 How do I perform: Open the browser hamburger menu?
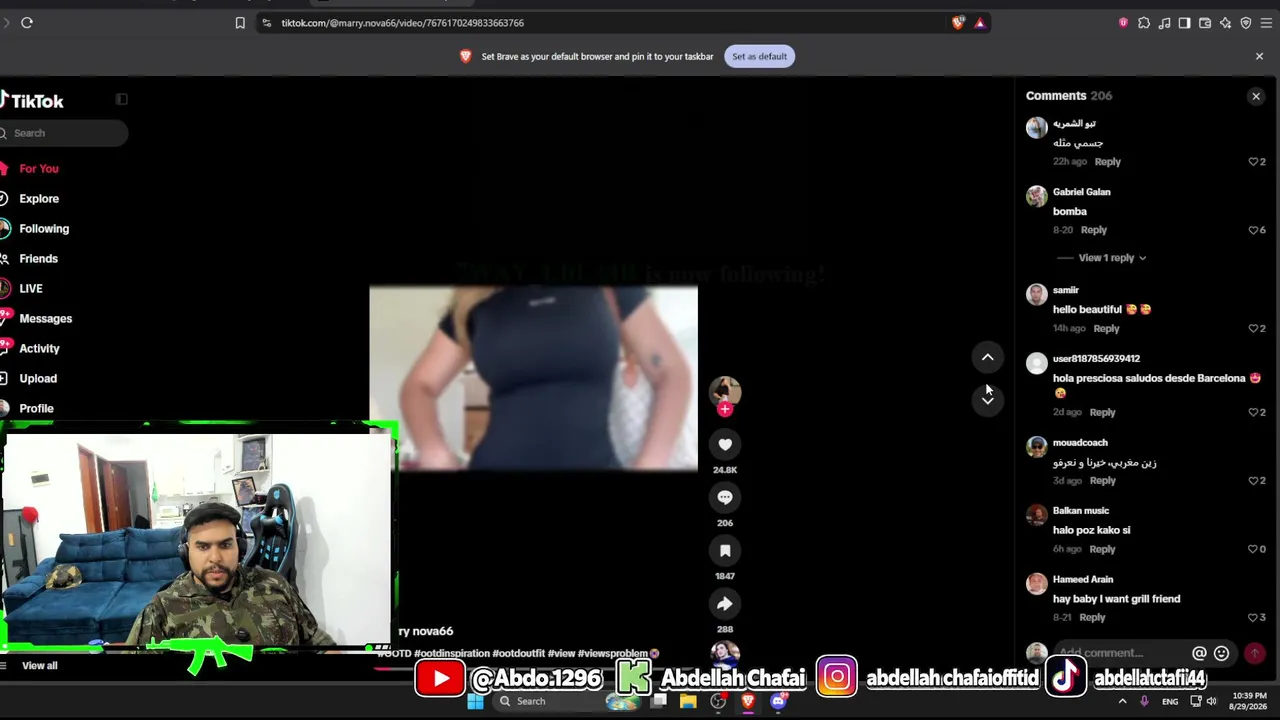[1267, 23]
